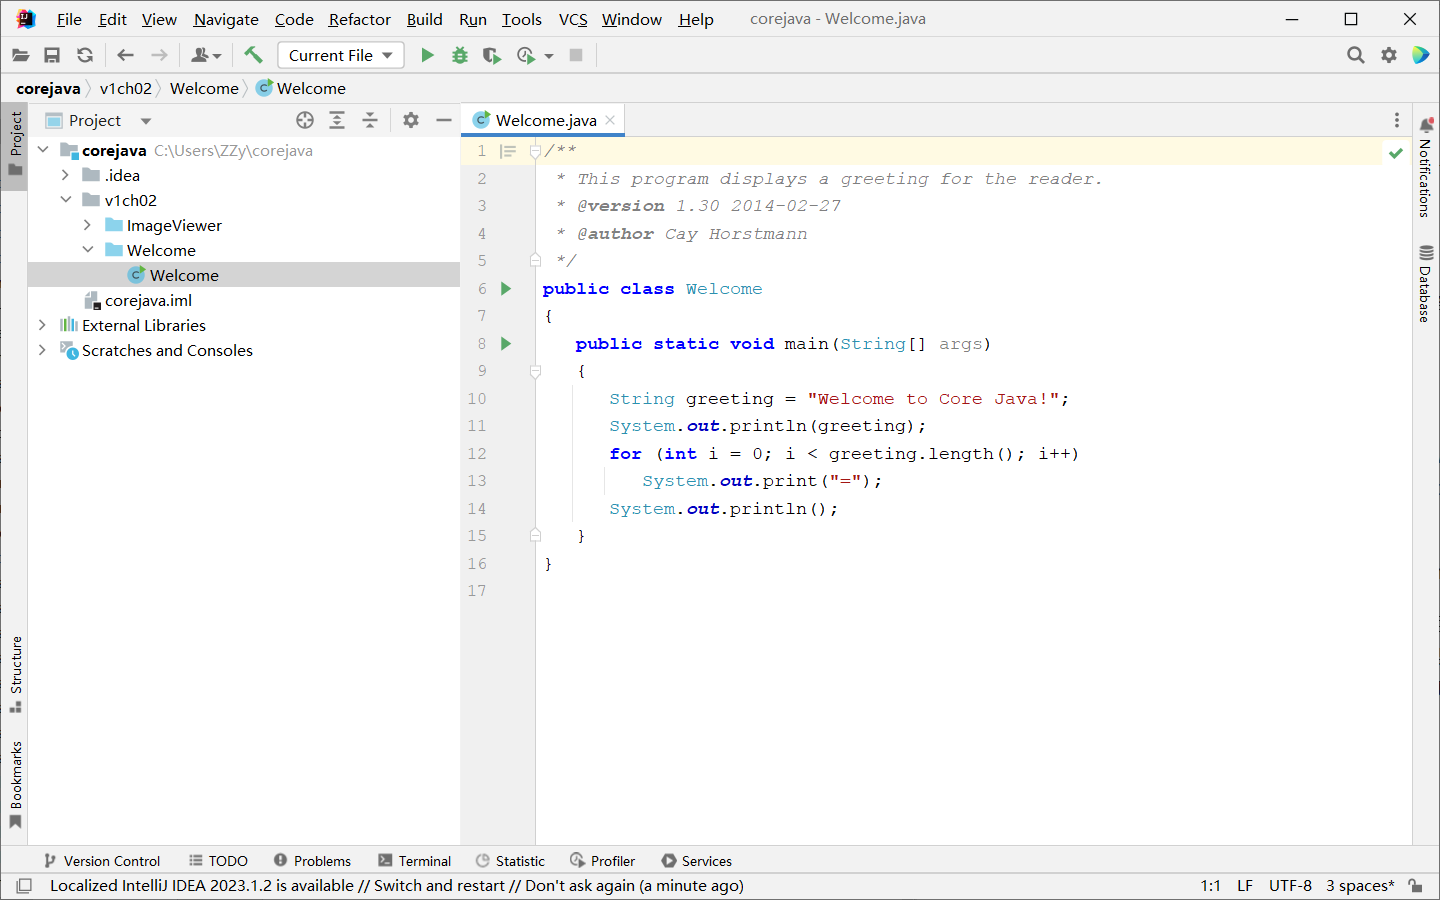Click Run with Coverage shield icon
1440x900 pixels.
click(491, 55)
